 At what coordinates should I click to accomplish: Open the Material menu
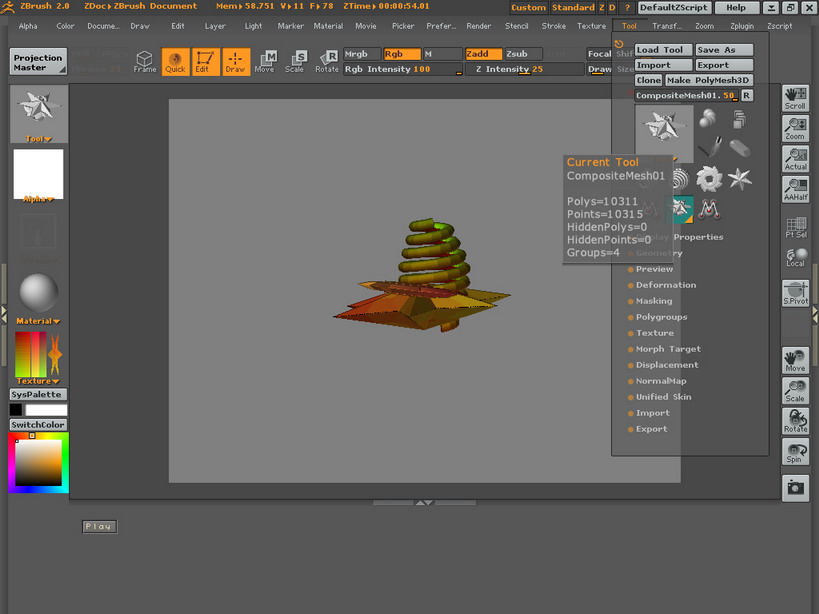[x=328, y=26]
